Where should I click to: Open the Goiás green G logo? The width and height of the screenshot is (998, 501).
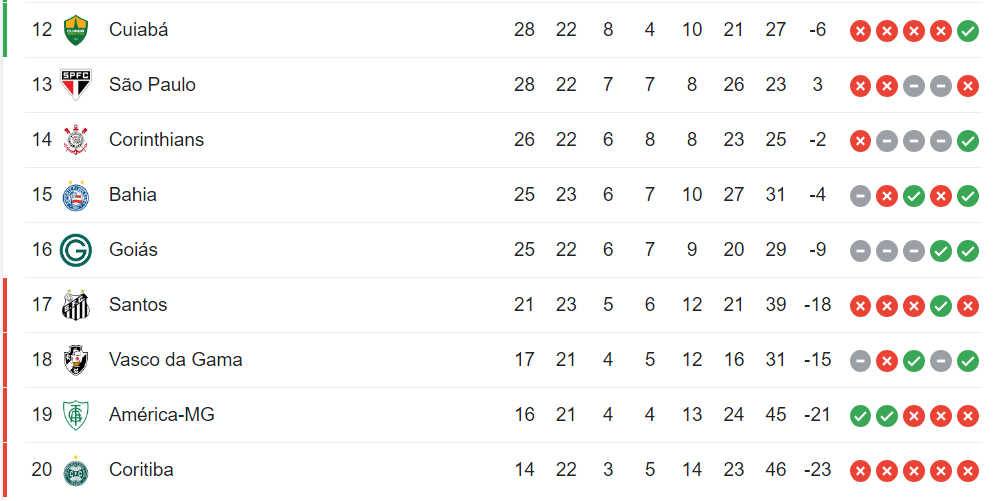click(75, 250)
